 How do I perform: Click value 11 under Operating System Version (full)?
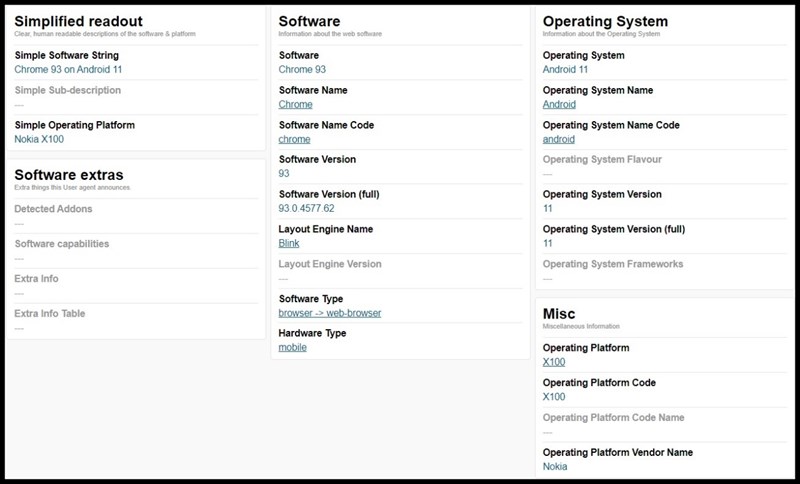point(547,243)
